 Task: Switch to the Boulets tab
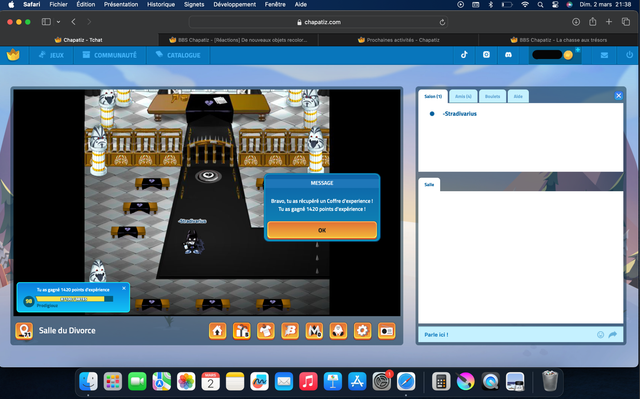[x=492, y=96]
